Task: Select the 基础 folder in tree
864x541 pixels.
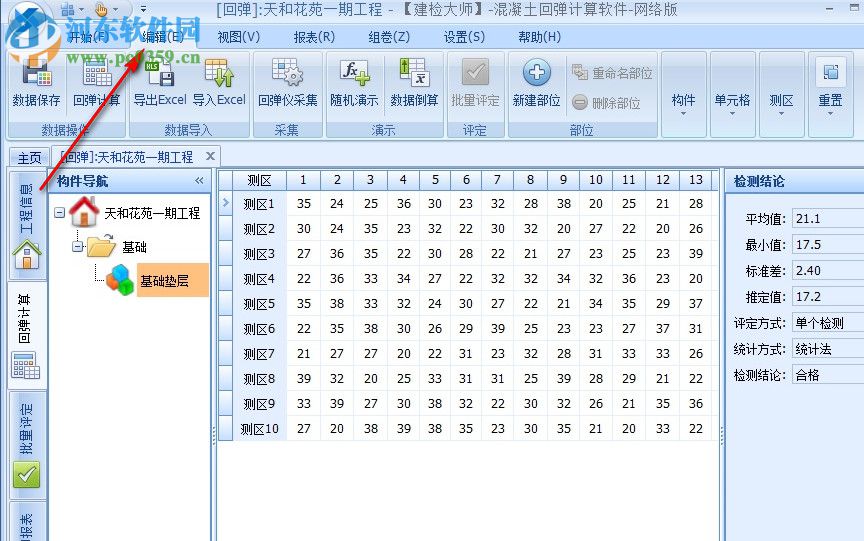Action: (x=134, y=247)
